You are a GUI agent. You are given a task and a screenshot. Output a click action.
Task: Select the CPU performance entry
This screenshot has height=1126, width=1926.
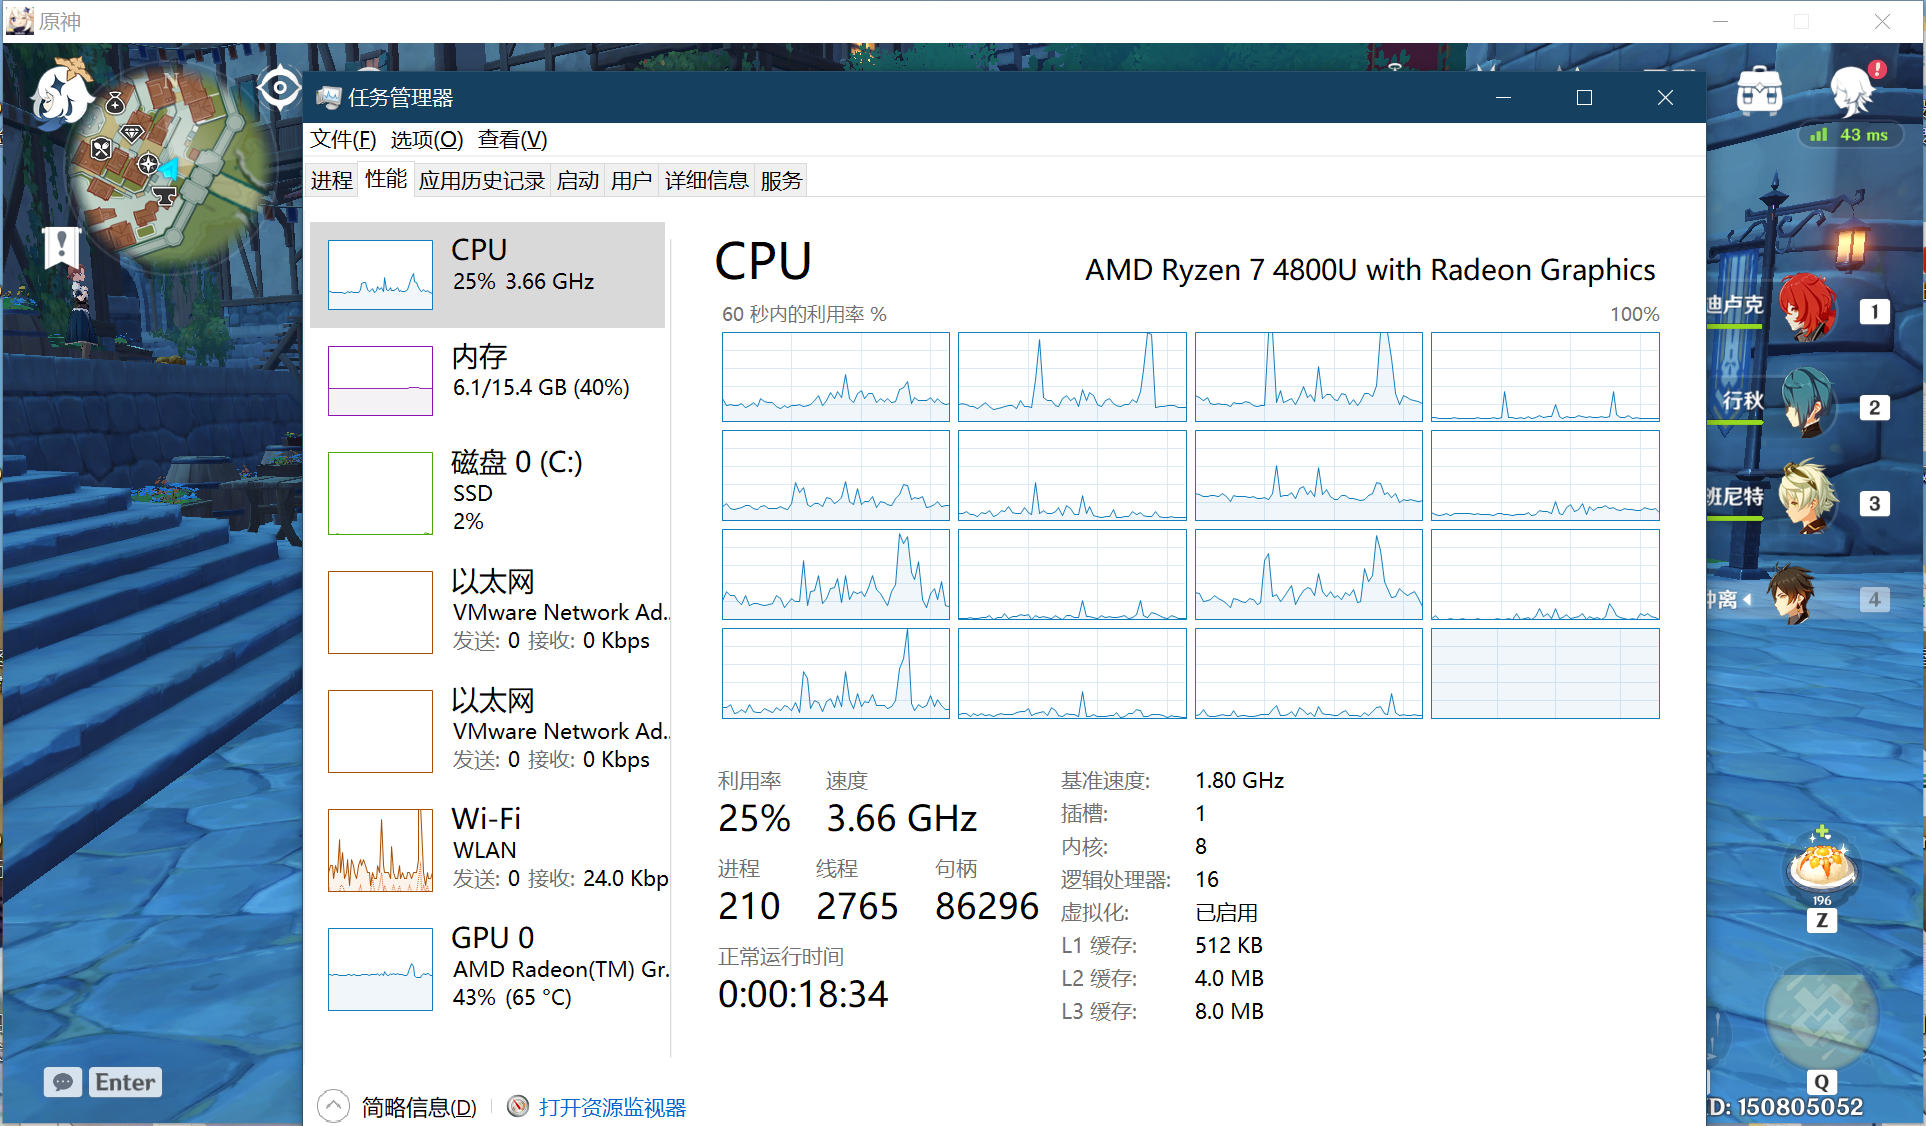[488, 275]
